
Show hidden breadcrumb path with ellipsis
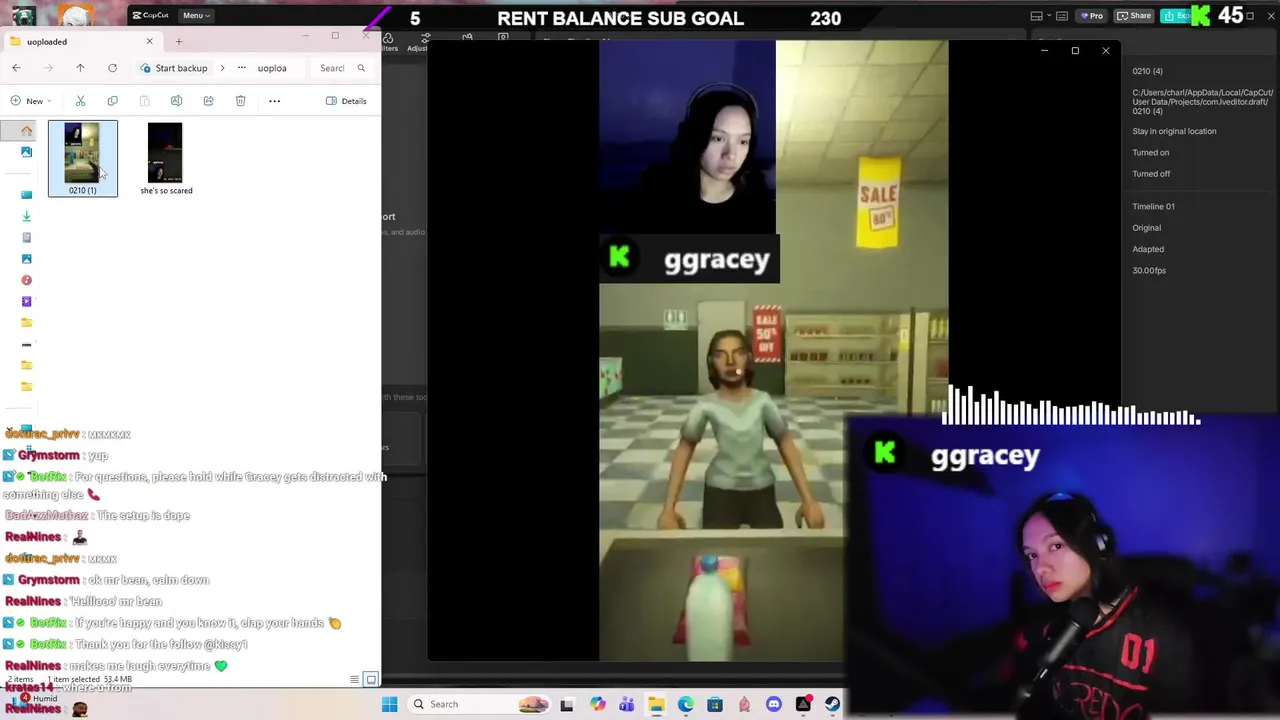click(241, 68)
